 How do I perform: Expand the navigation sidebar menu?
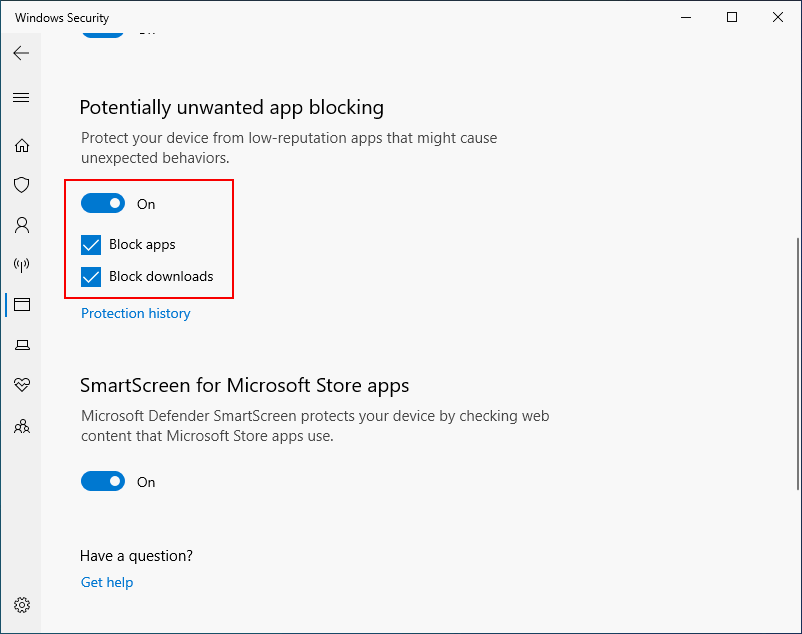point(20,97)
